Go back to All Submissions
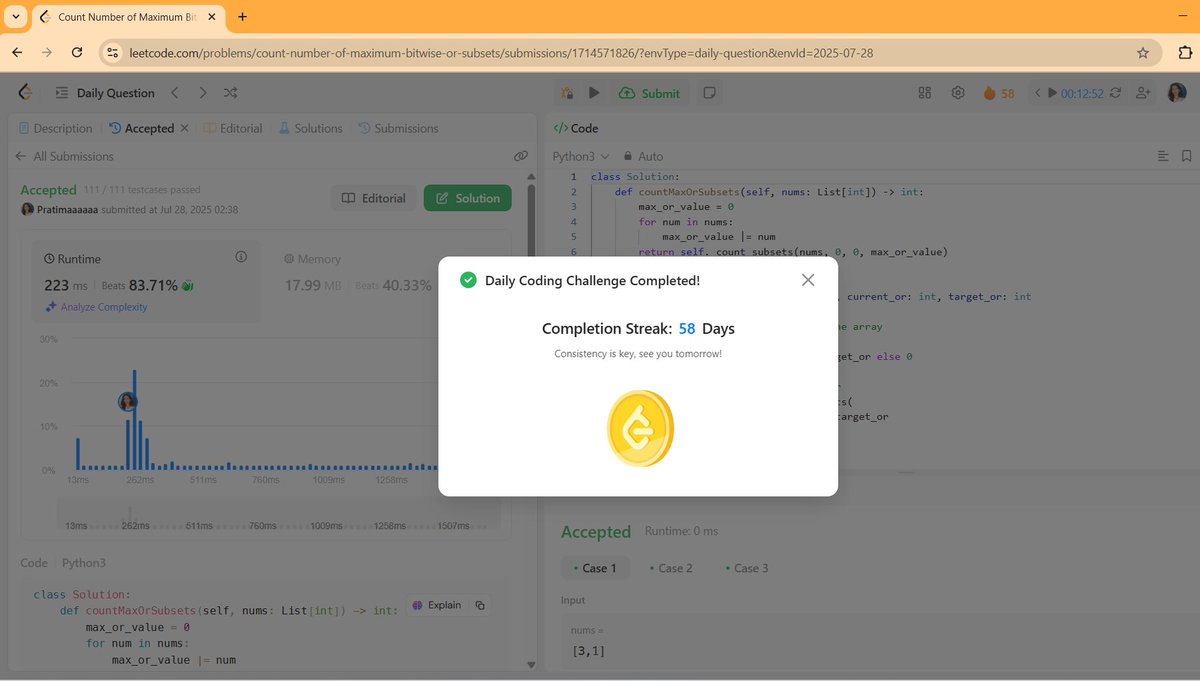 (74, 156)
